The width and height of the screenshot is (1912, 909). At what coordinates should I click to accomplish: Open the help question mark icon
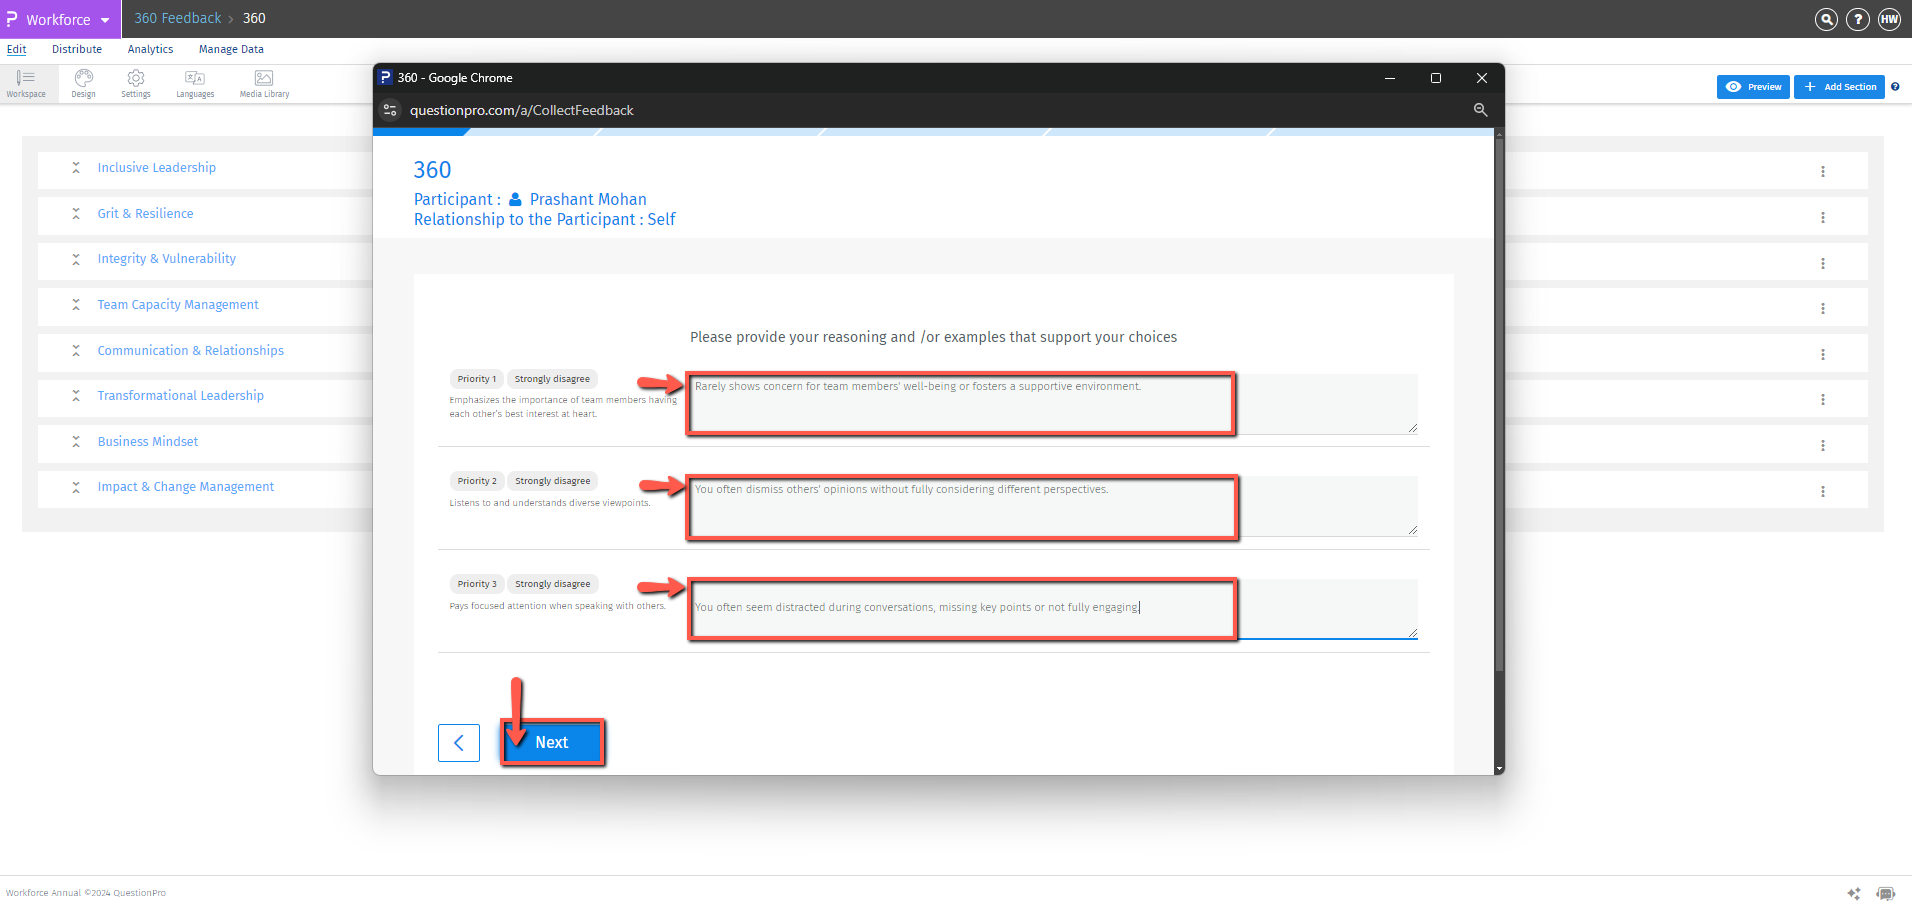point(1858,19)
